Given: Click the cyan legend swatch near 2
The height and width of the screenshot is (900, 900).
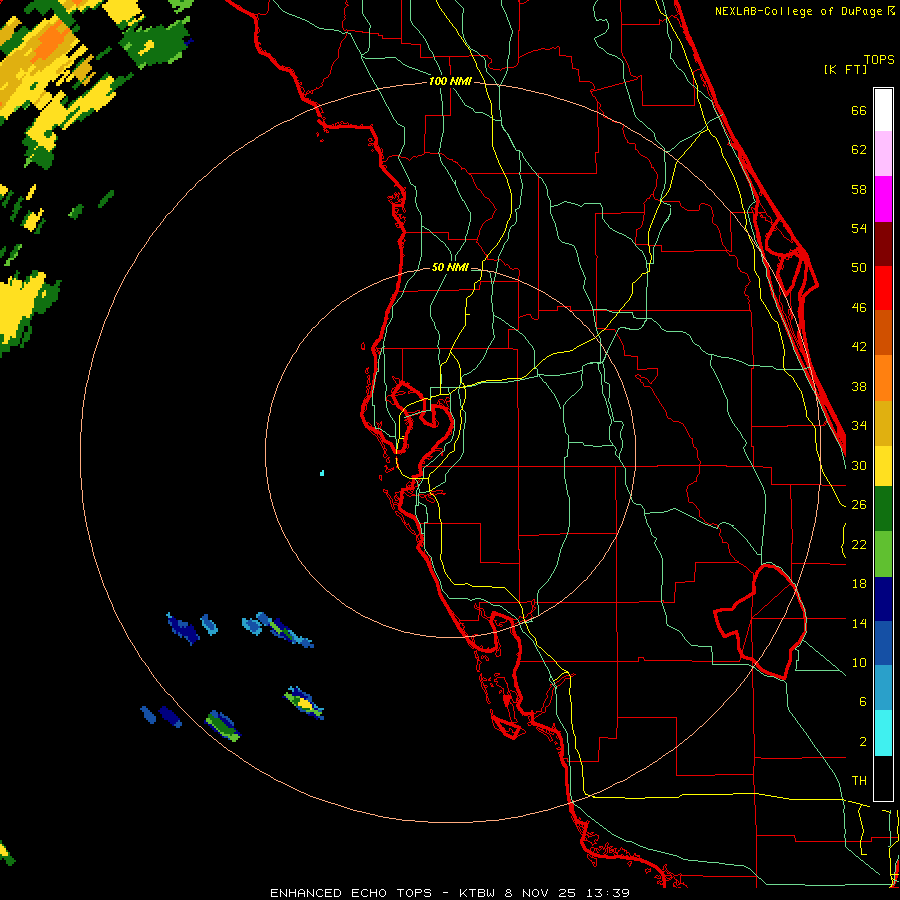Looking at the screenshot, I should [x=883, y=733].
